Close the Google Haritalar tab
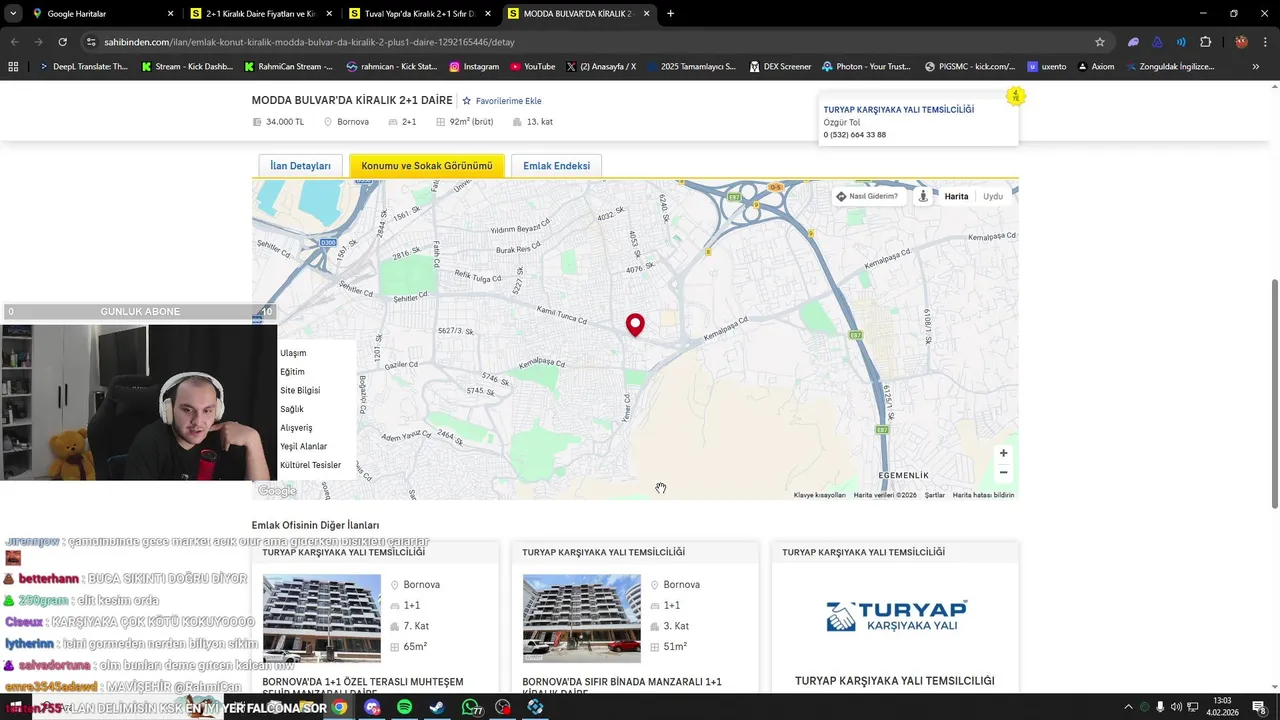 click(170, 14)
